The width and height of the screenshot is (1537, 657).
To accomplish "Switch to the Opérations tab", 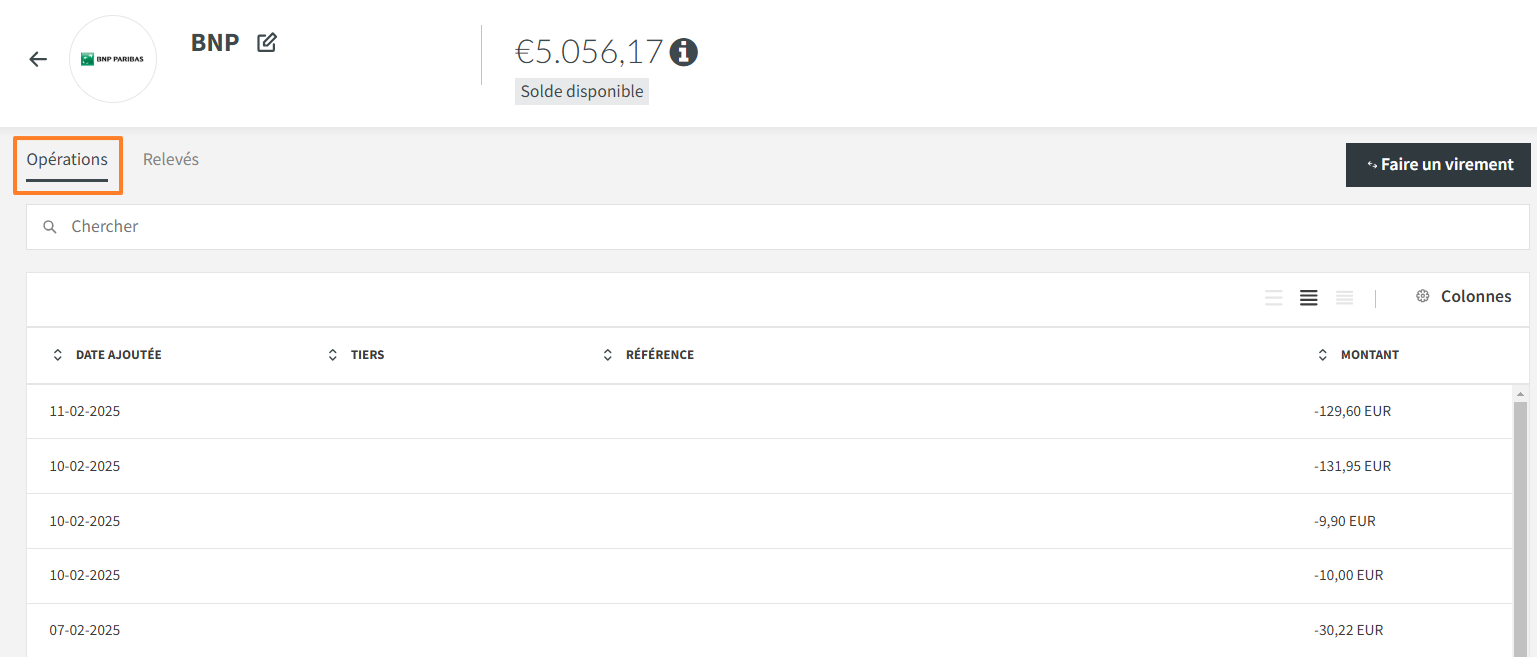I will (67, 160).
